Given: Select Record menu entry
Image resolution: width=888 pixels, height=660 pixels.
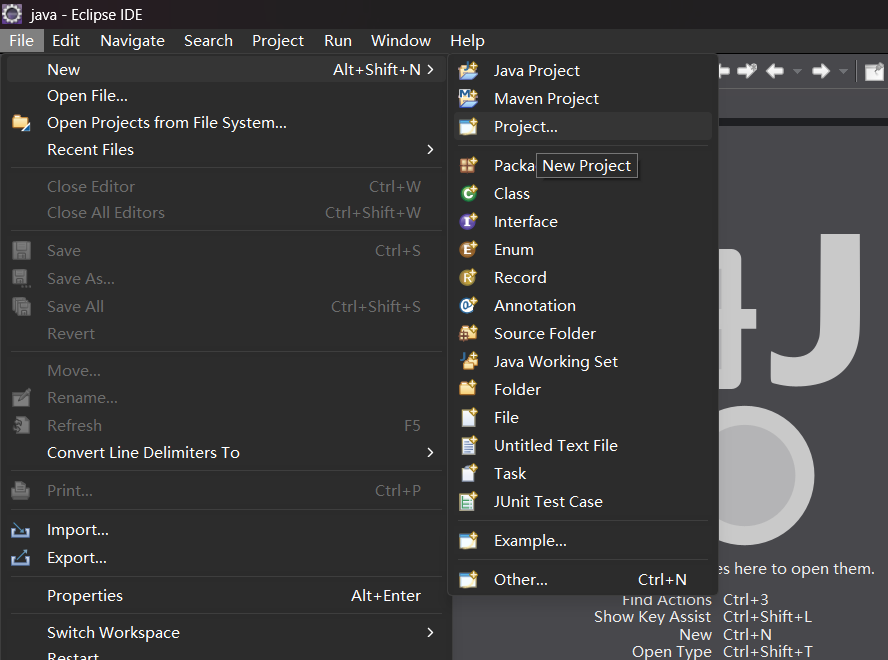Looking at the screenshot, I should click(x=583, y=277).
